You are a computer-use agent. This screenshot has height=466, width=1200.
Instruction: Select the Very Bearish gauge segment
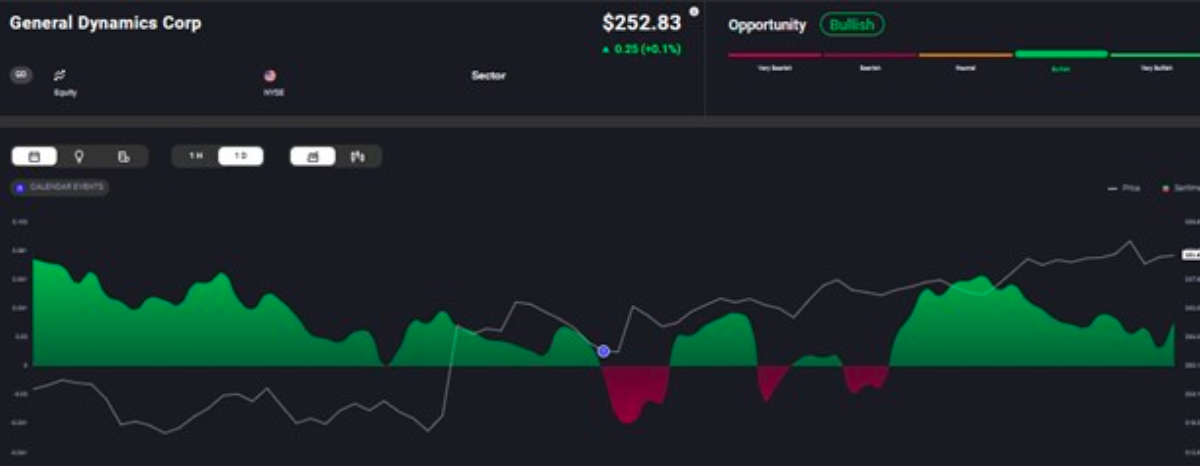774,55
